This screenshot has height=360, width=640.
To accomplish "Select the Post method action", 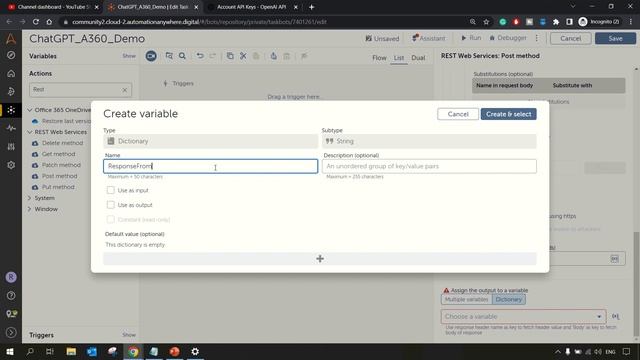I will 59,176.
